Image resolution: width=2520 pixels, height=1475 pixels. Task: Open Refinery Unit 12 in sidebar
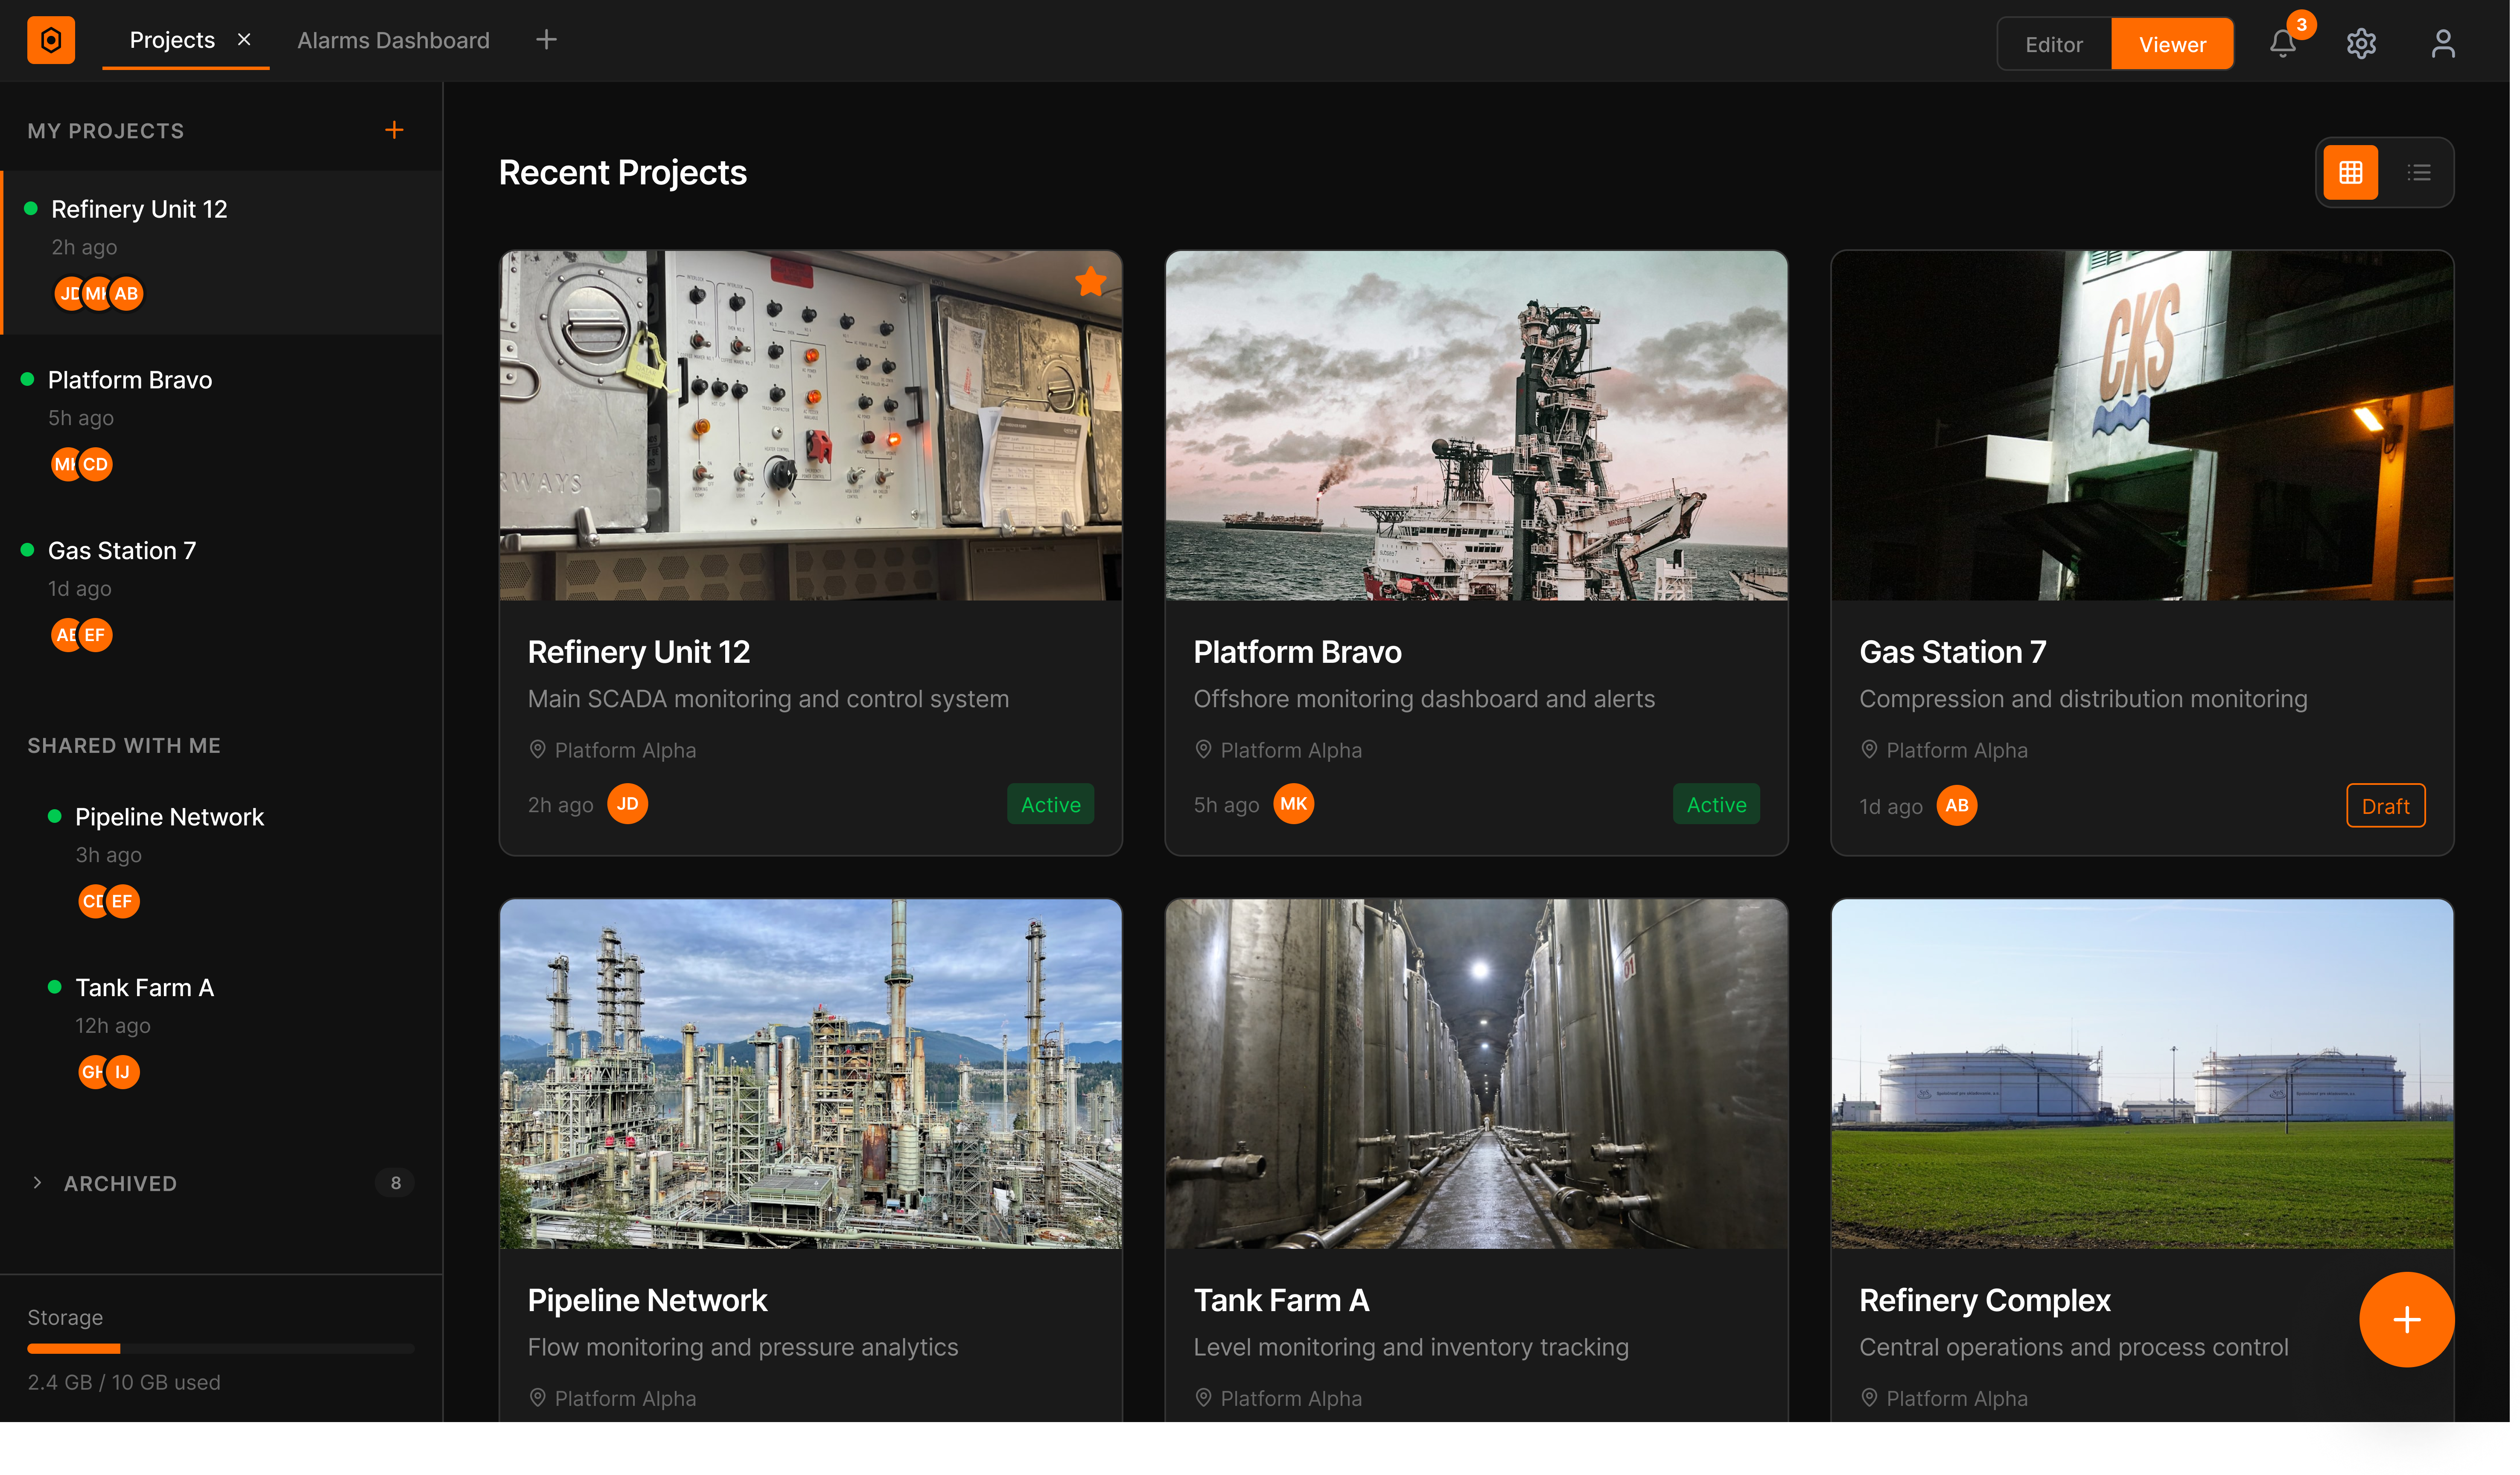tap(222, 252)
